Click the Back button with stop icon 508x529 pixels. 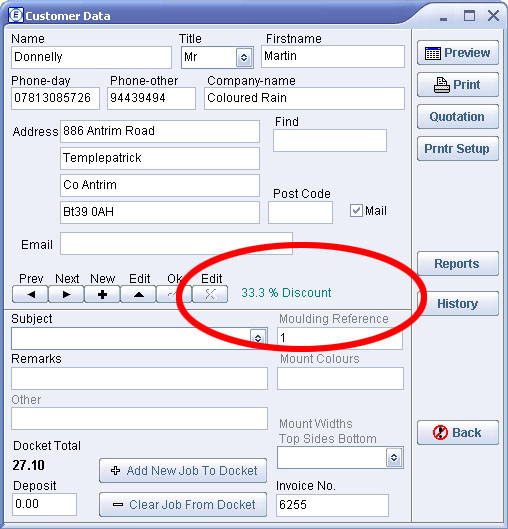tap(458, 433)
